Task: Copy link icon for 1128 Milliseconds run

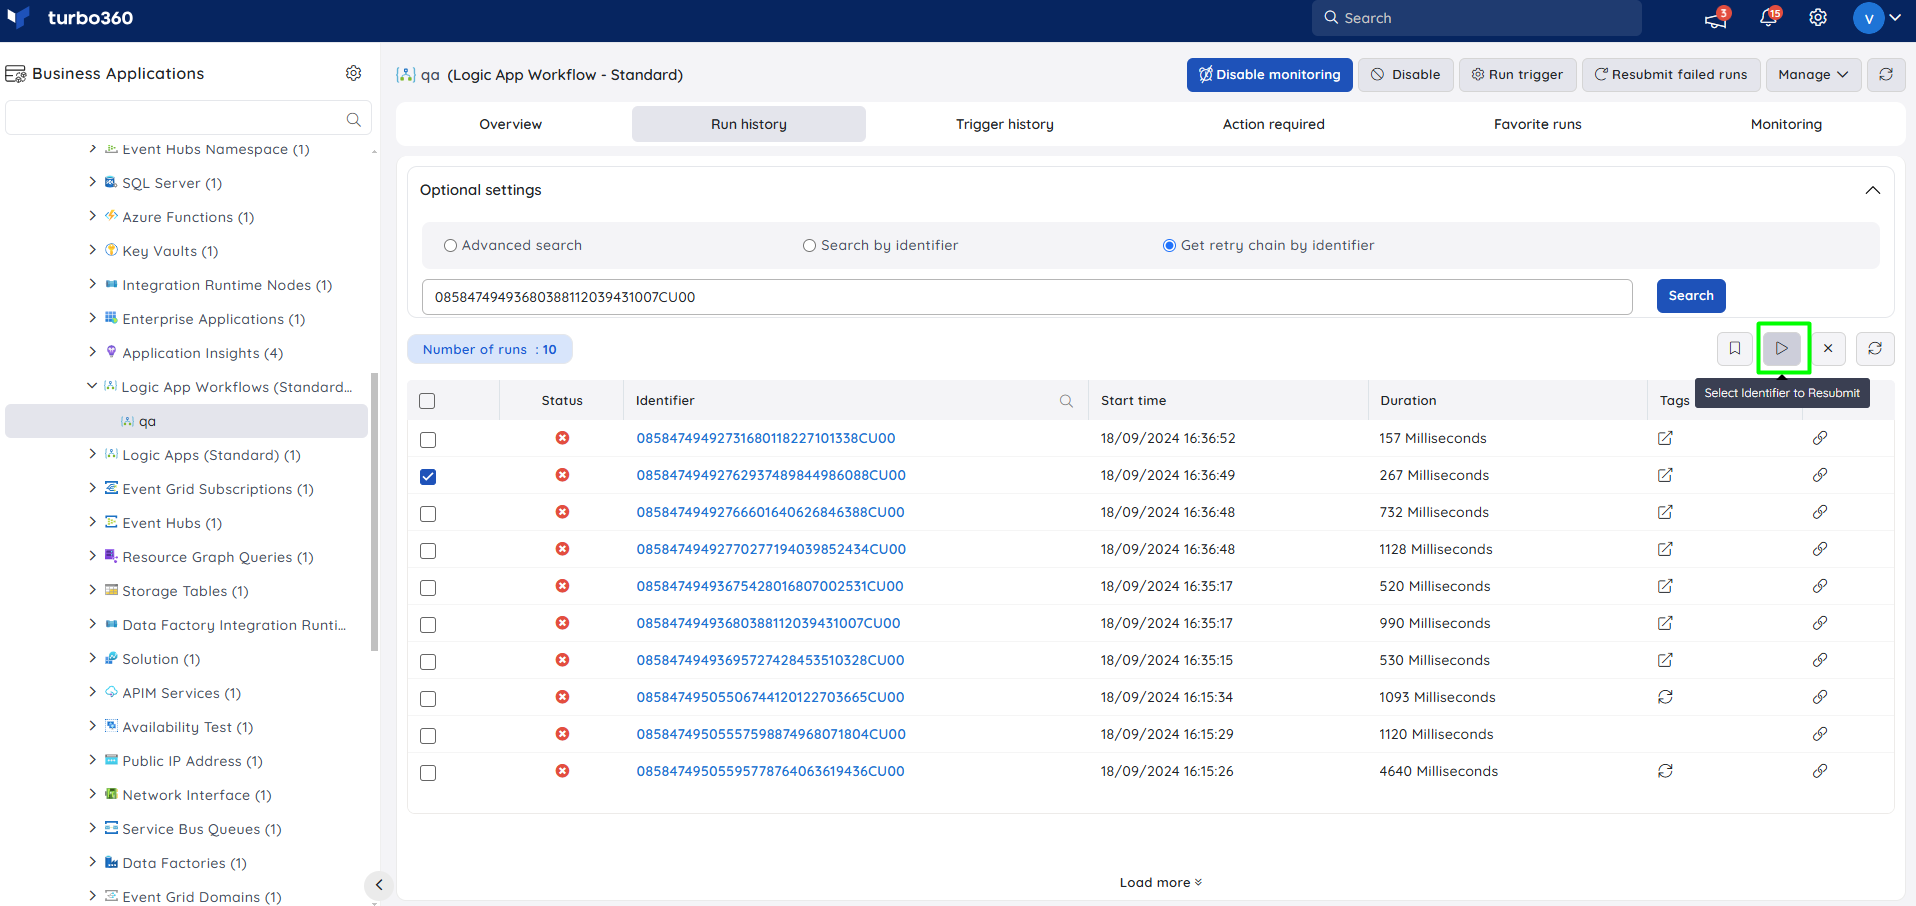Action: pos(1820,549)
